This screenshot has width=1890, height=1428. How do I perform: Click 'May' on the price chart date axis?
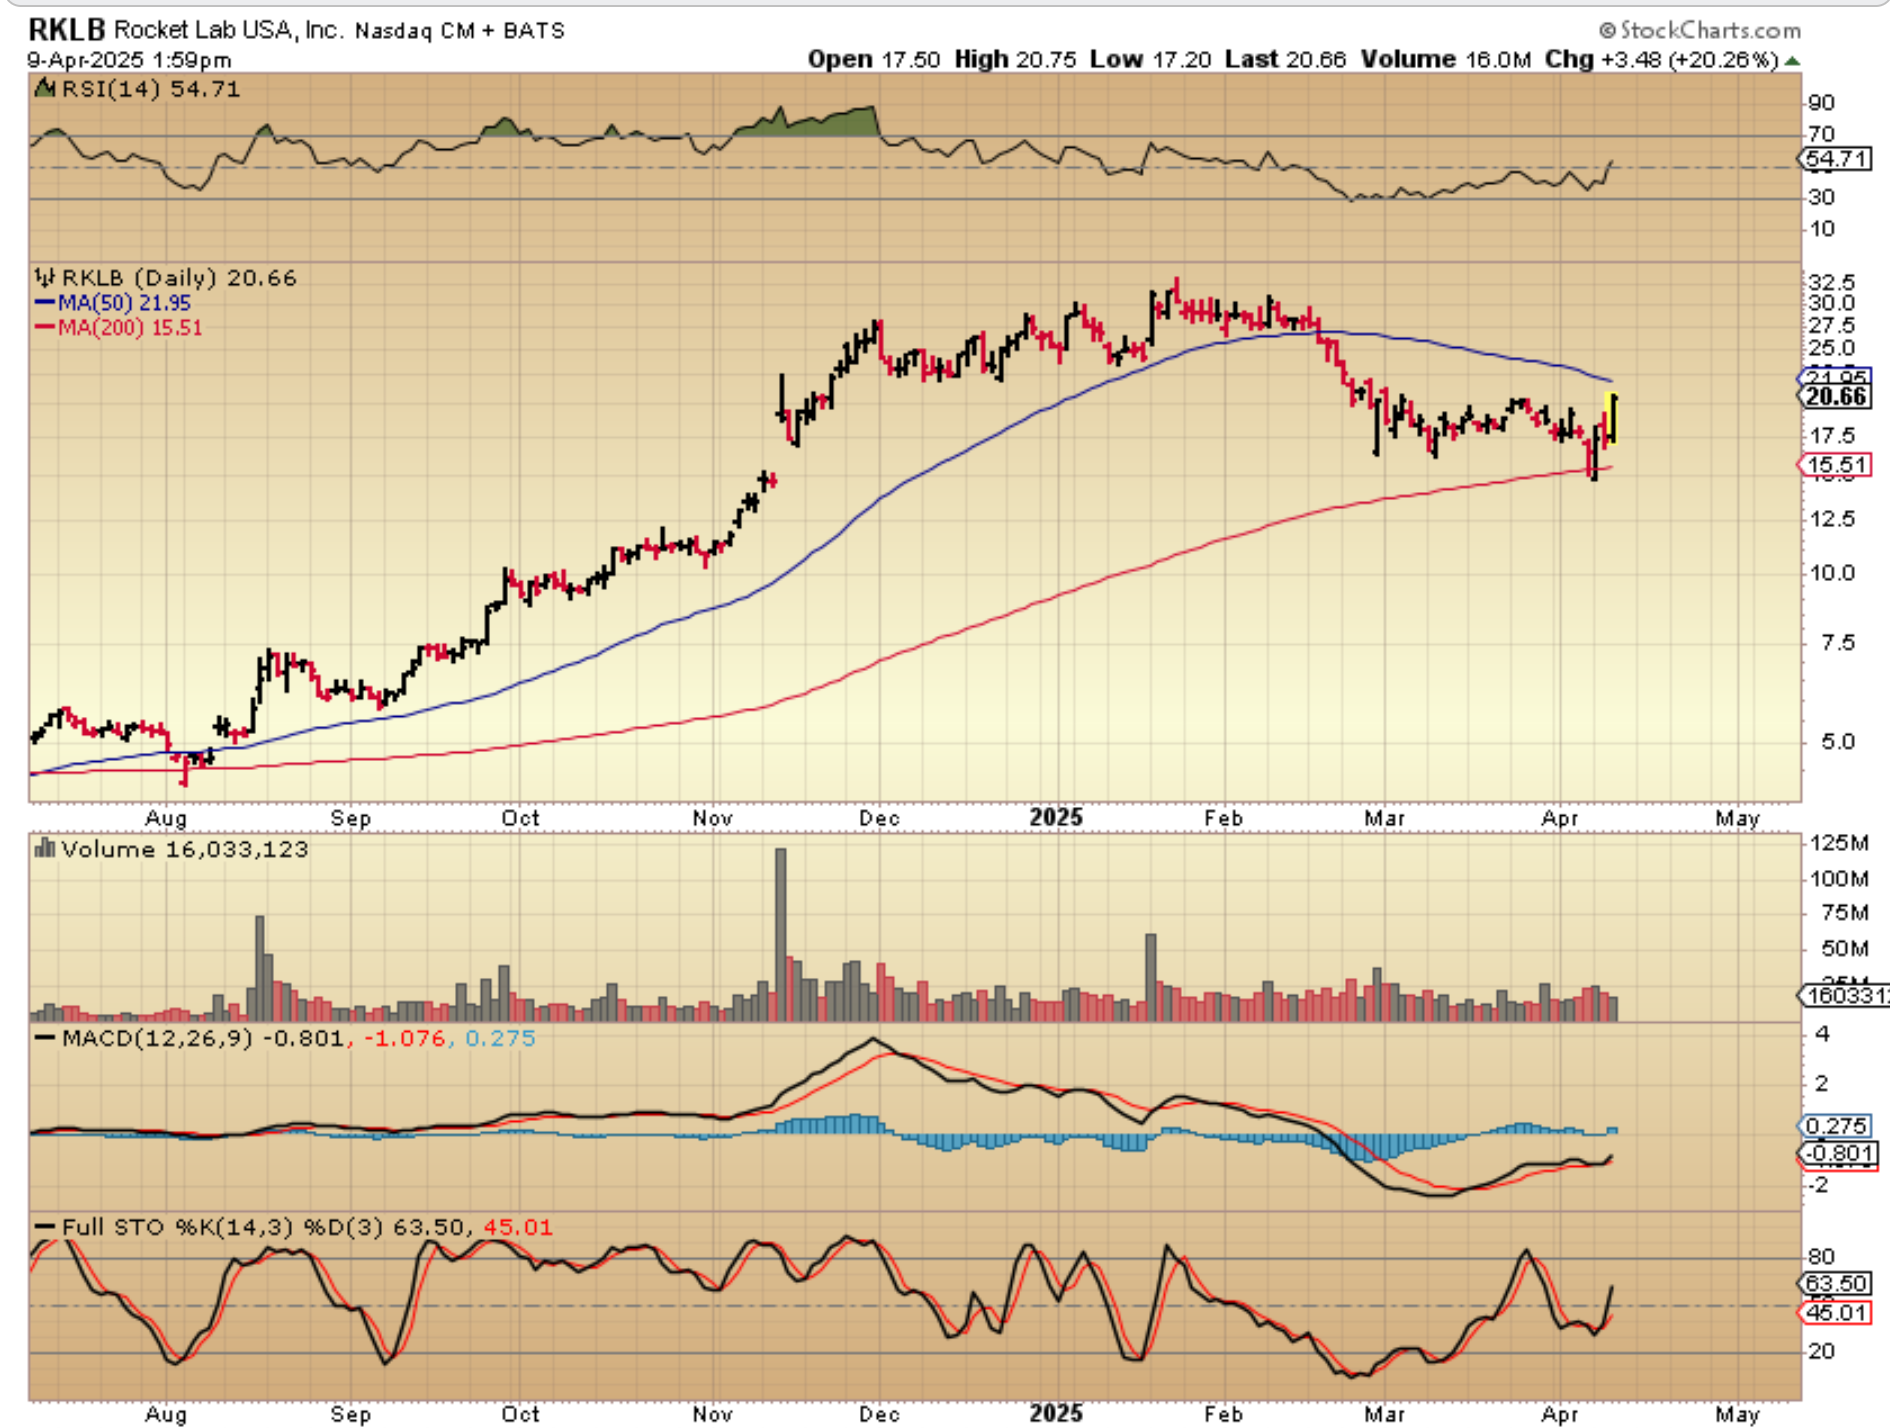[x=1737, y=818]
